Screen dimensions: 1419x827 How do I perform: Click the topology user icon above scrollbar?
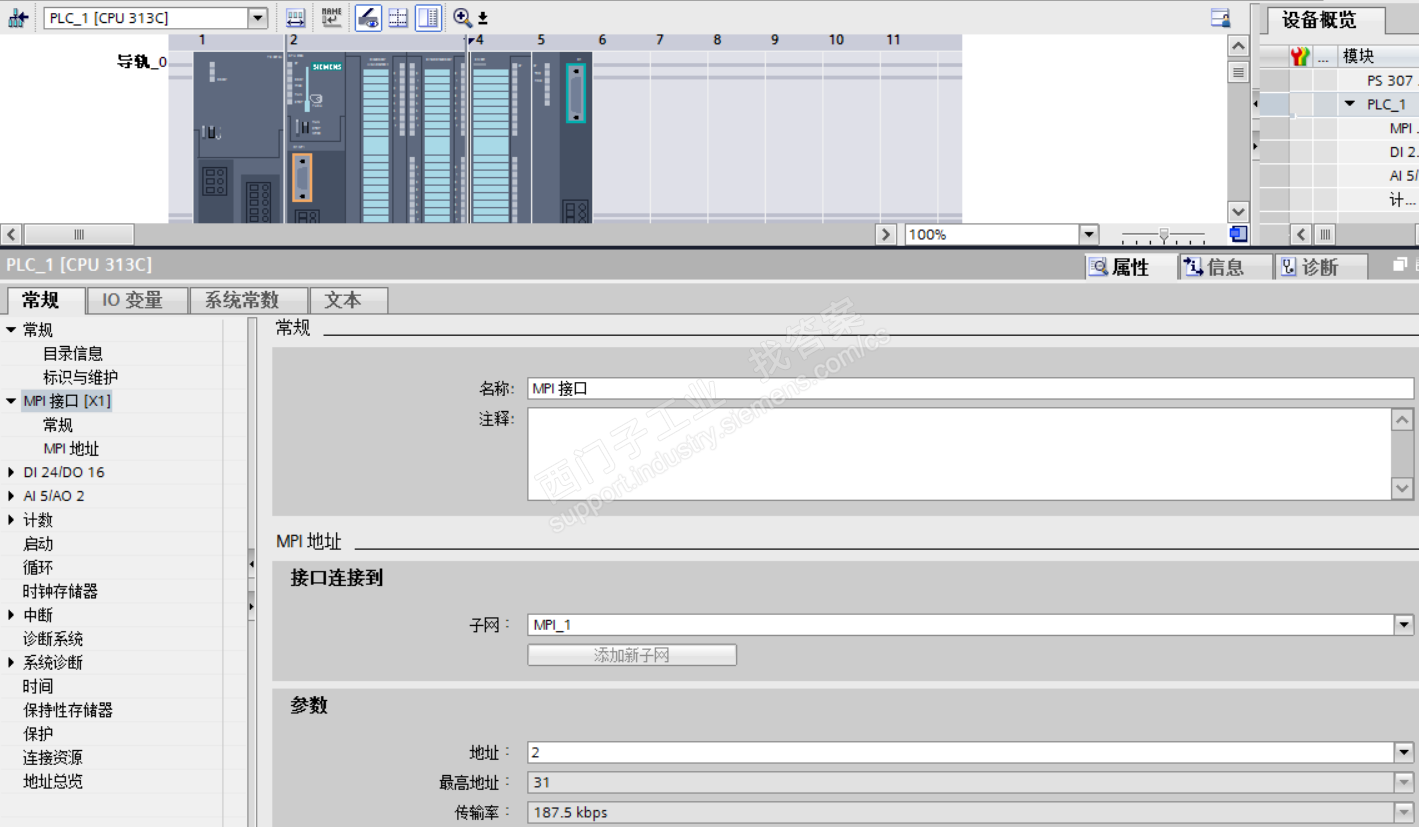point(1220,18)
